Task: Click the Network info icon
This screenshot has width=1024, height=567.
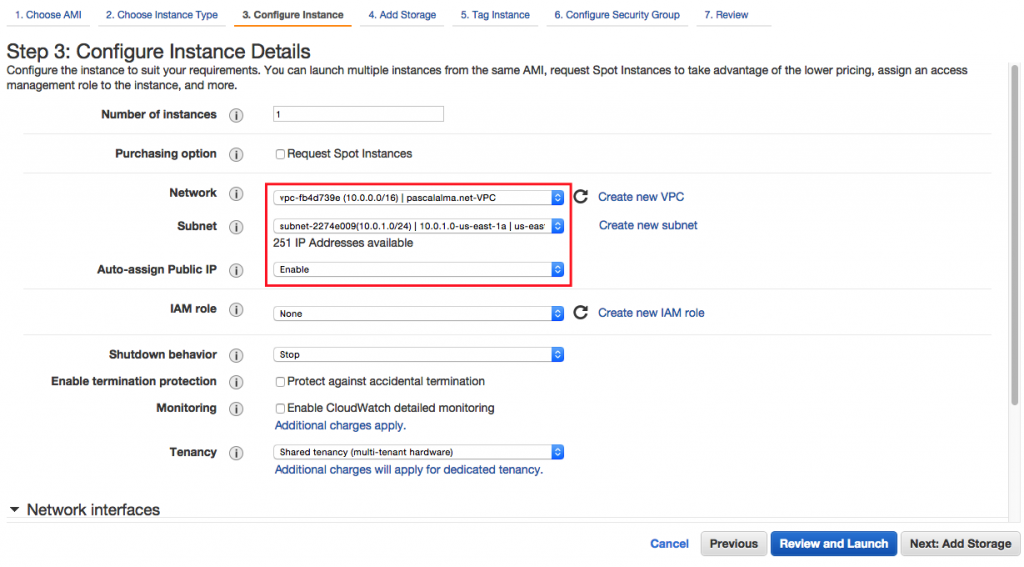Action: point(237,194)
